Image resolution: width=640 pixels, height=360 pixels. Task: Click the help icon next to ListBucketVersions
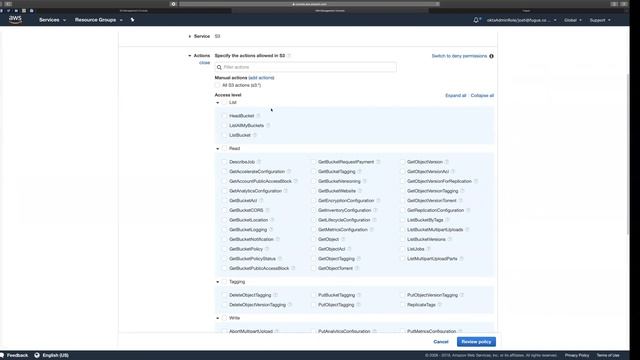coord(449,239)
